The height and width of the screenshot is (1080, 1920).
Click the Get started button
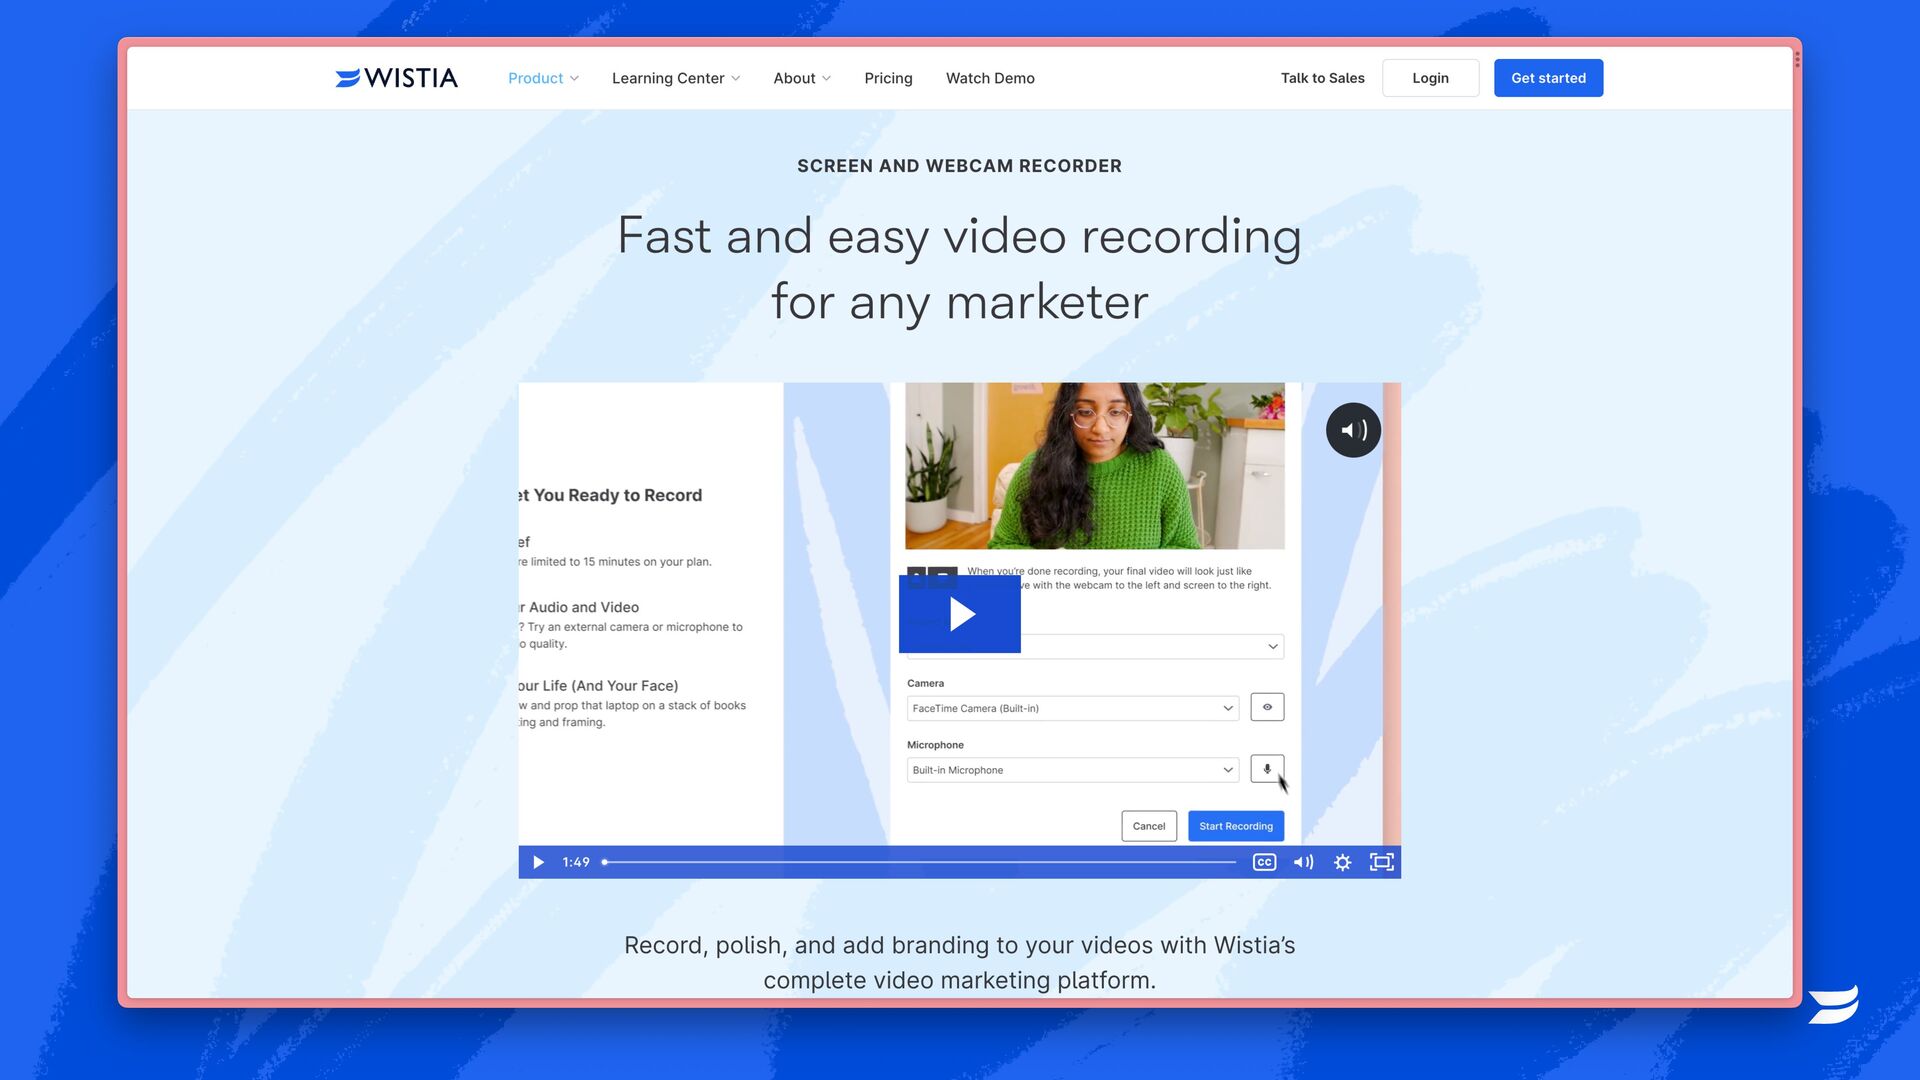(x=1548, y=78)
